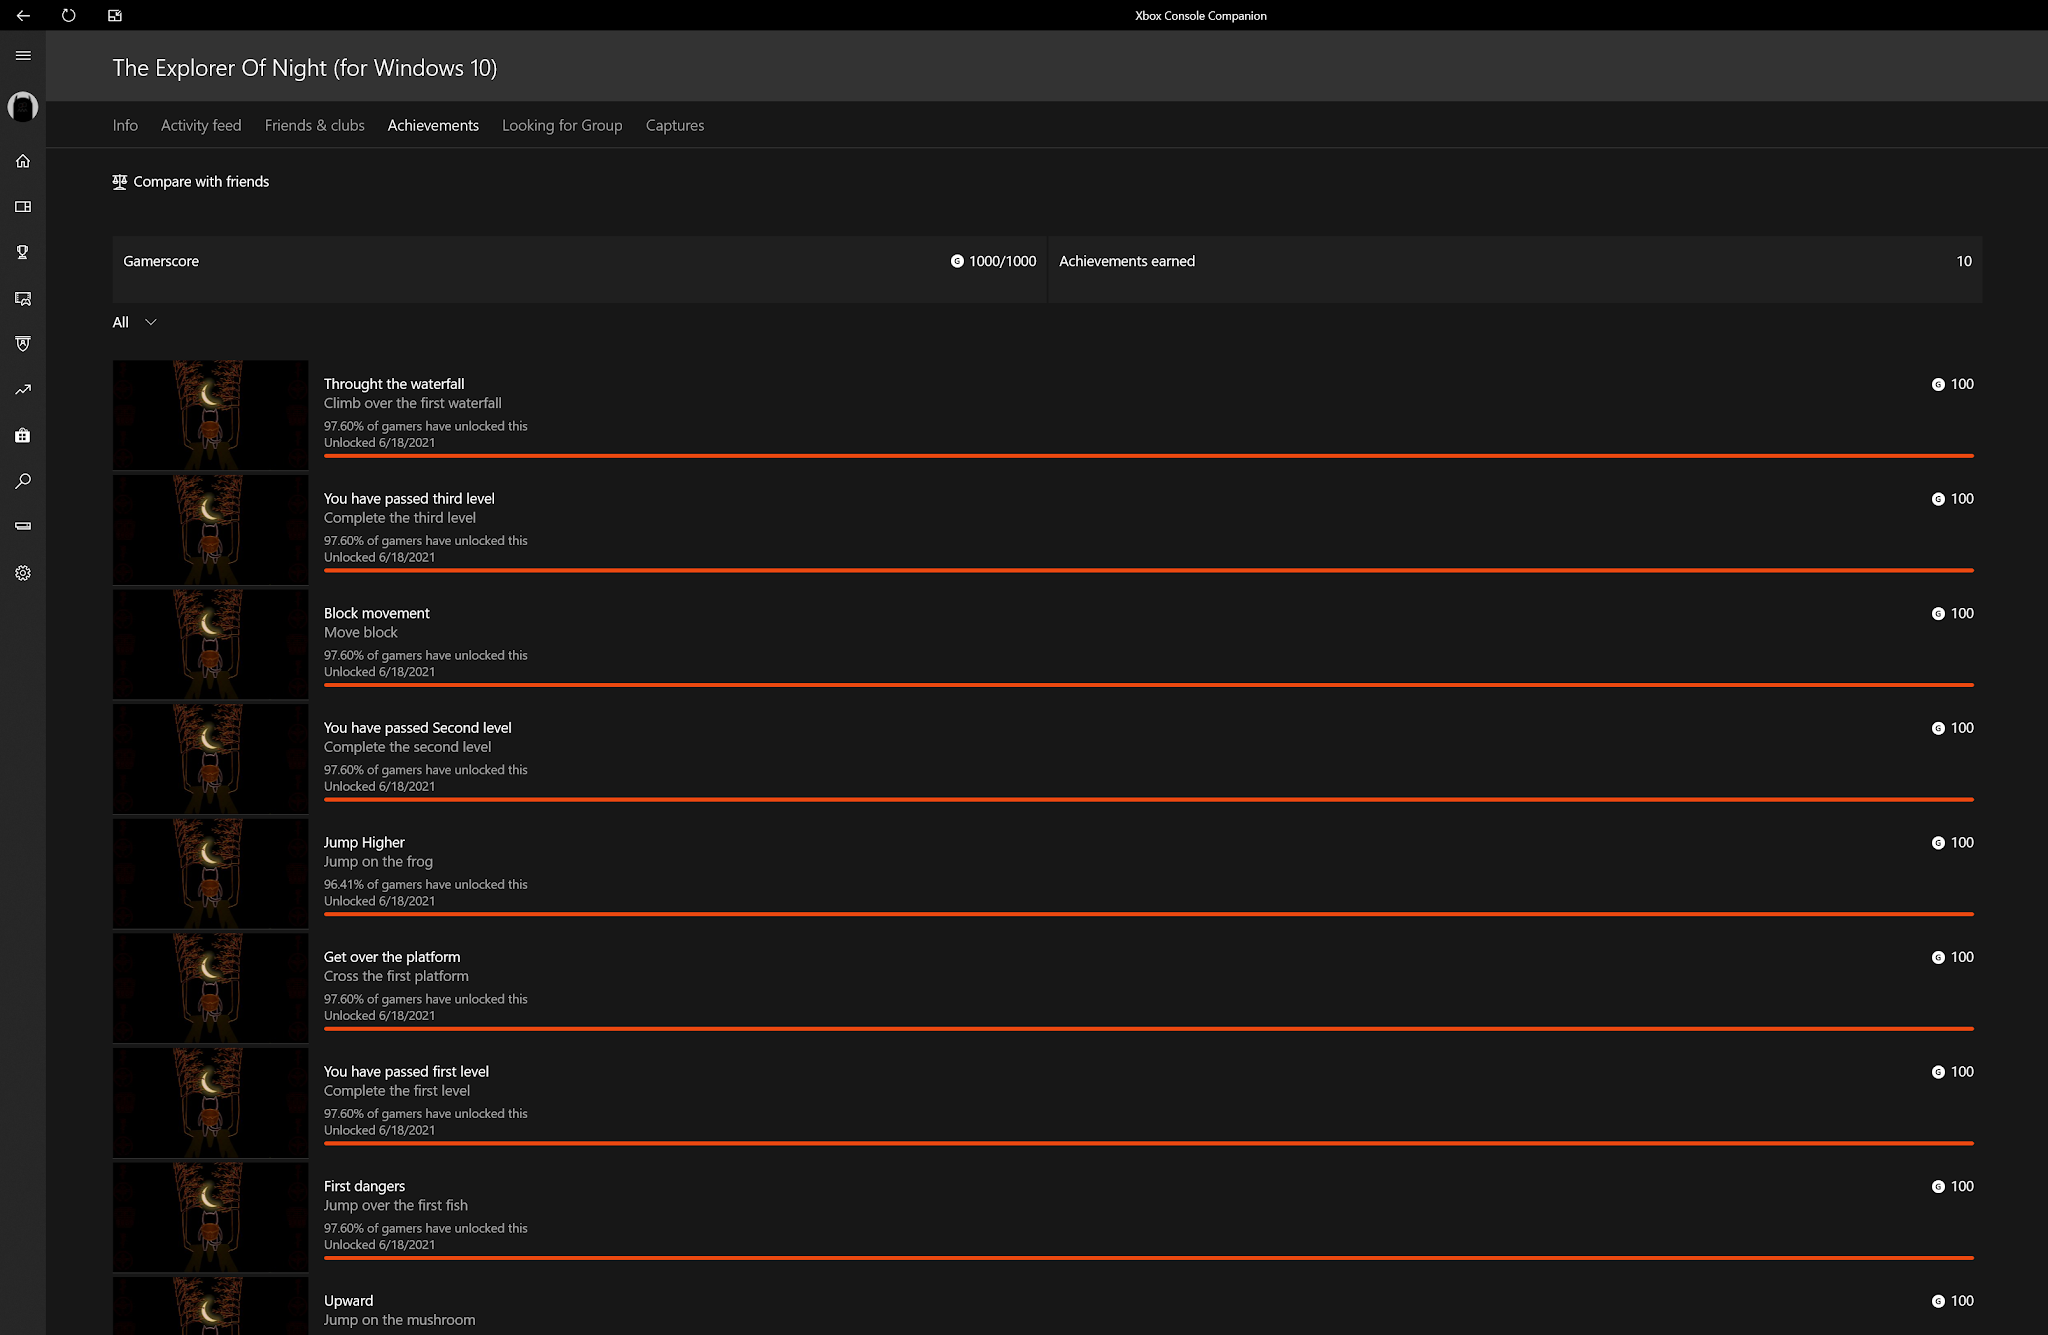The height and width of the screenshot is (1335, 2048).
Task: Click the G icon on Jump Higher row
Action: (1938, 843)
